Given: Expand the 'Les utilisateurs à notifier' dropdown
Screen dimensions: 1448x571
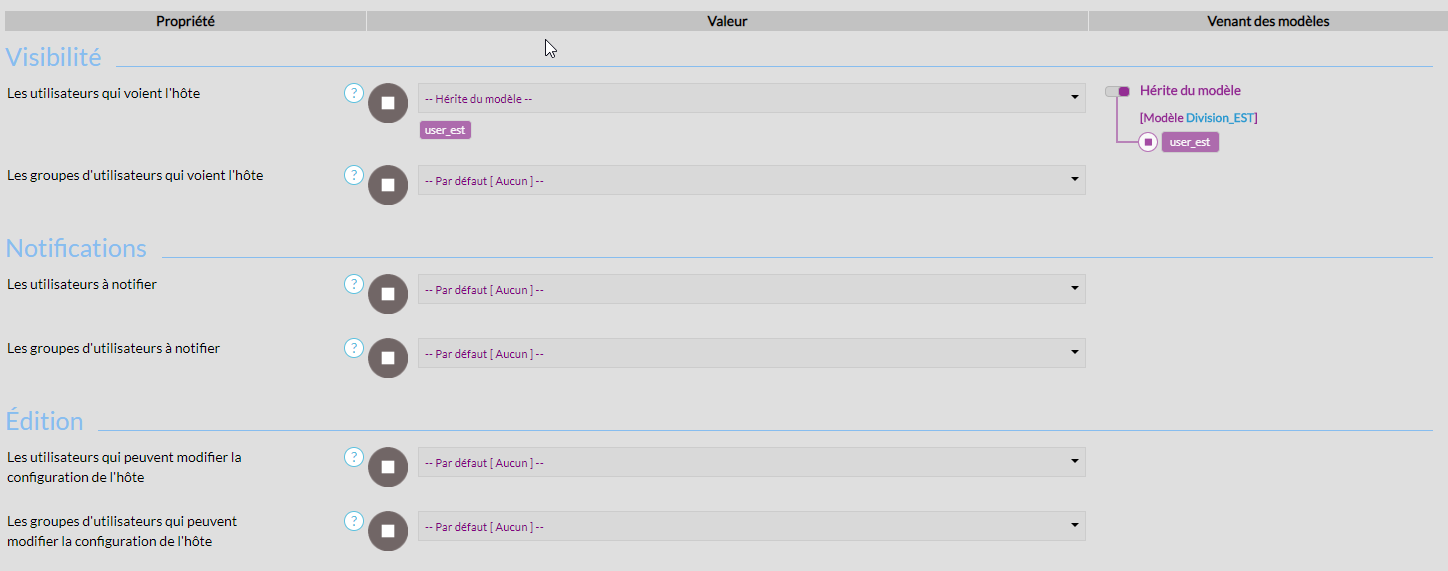Looking at the screenshot, I should click(x=751, y=289).
